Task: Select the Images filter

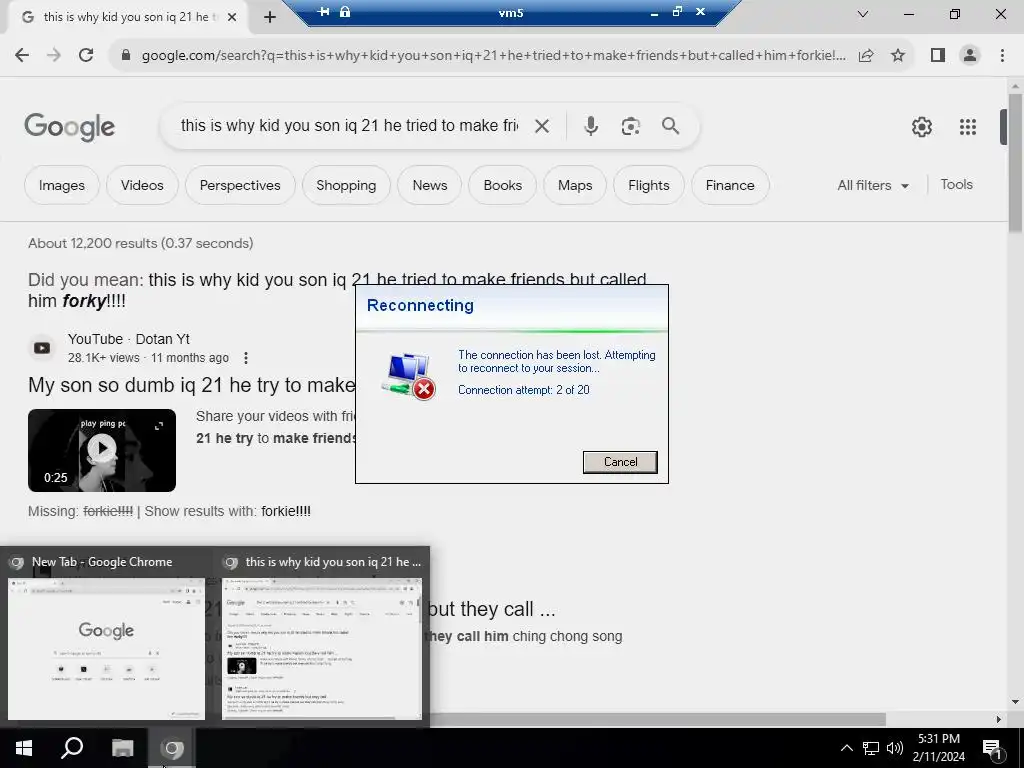Action: [62, 185]
